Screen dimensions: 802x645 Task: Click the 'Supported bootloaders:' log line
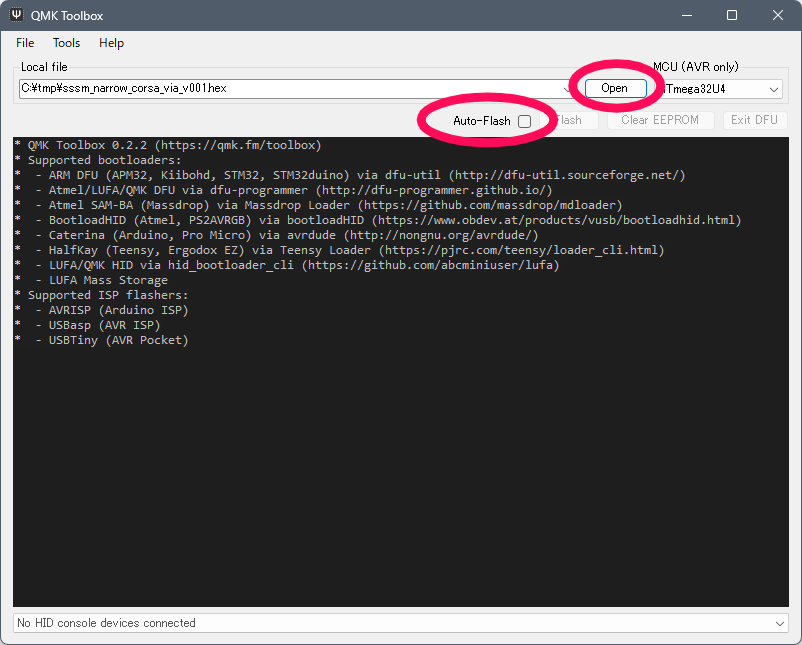(98, 160)
